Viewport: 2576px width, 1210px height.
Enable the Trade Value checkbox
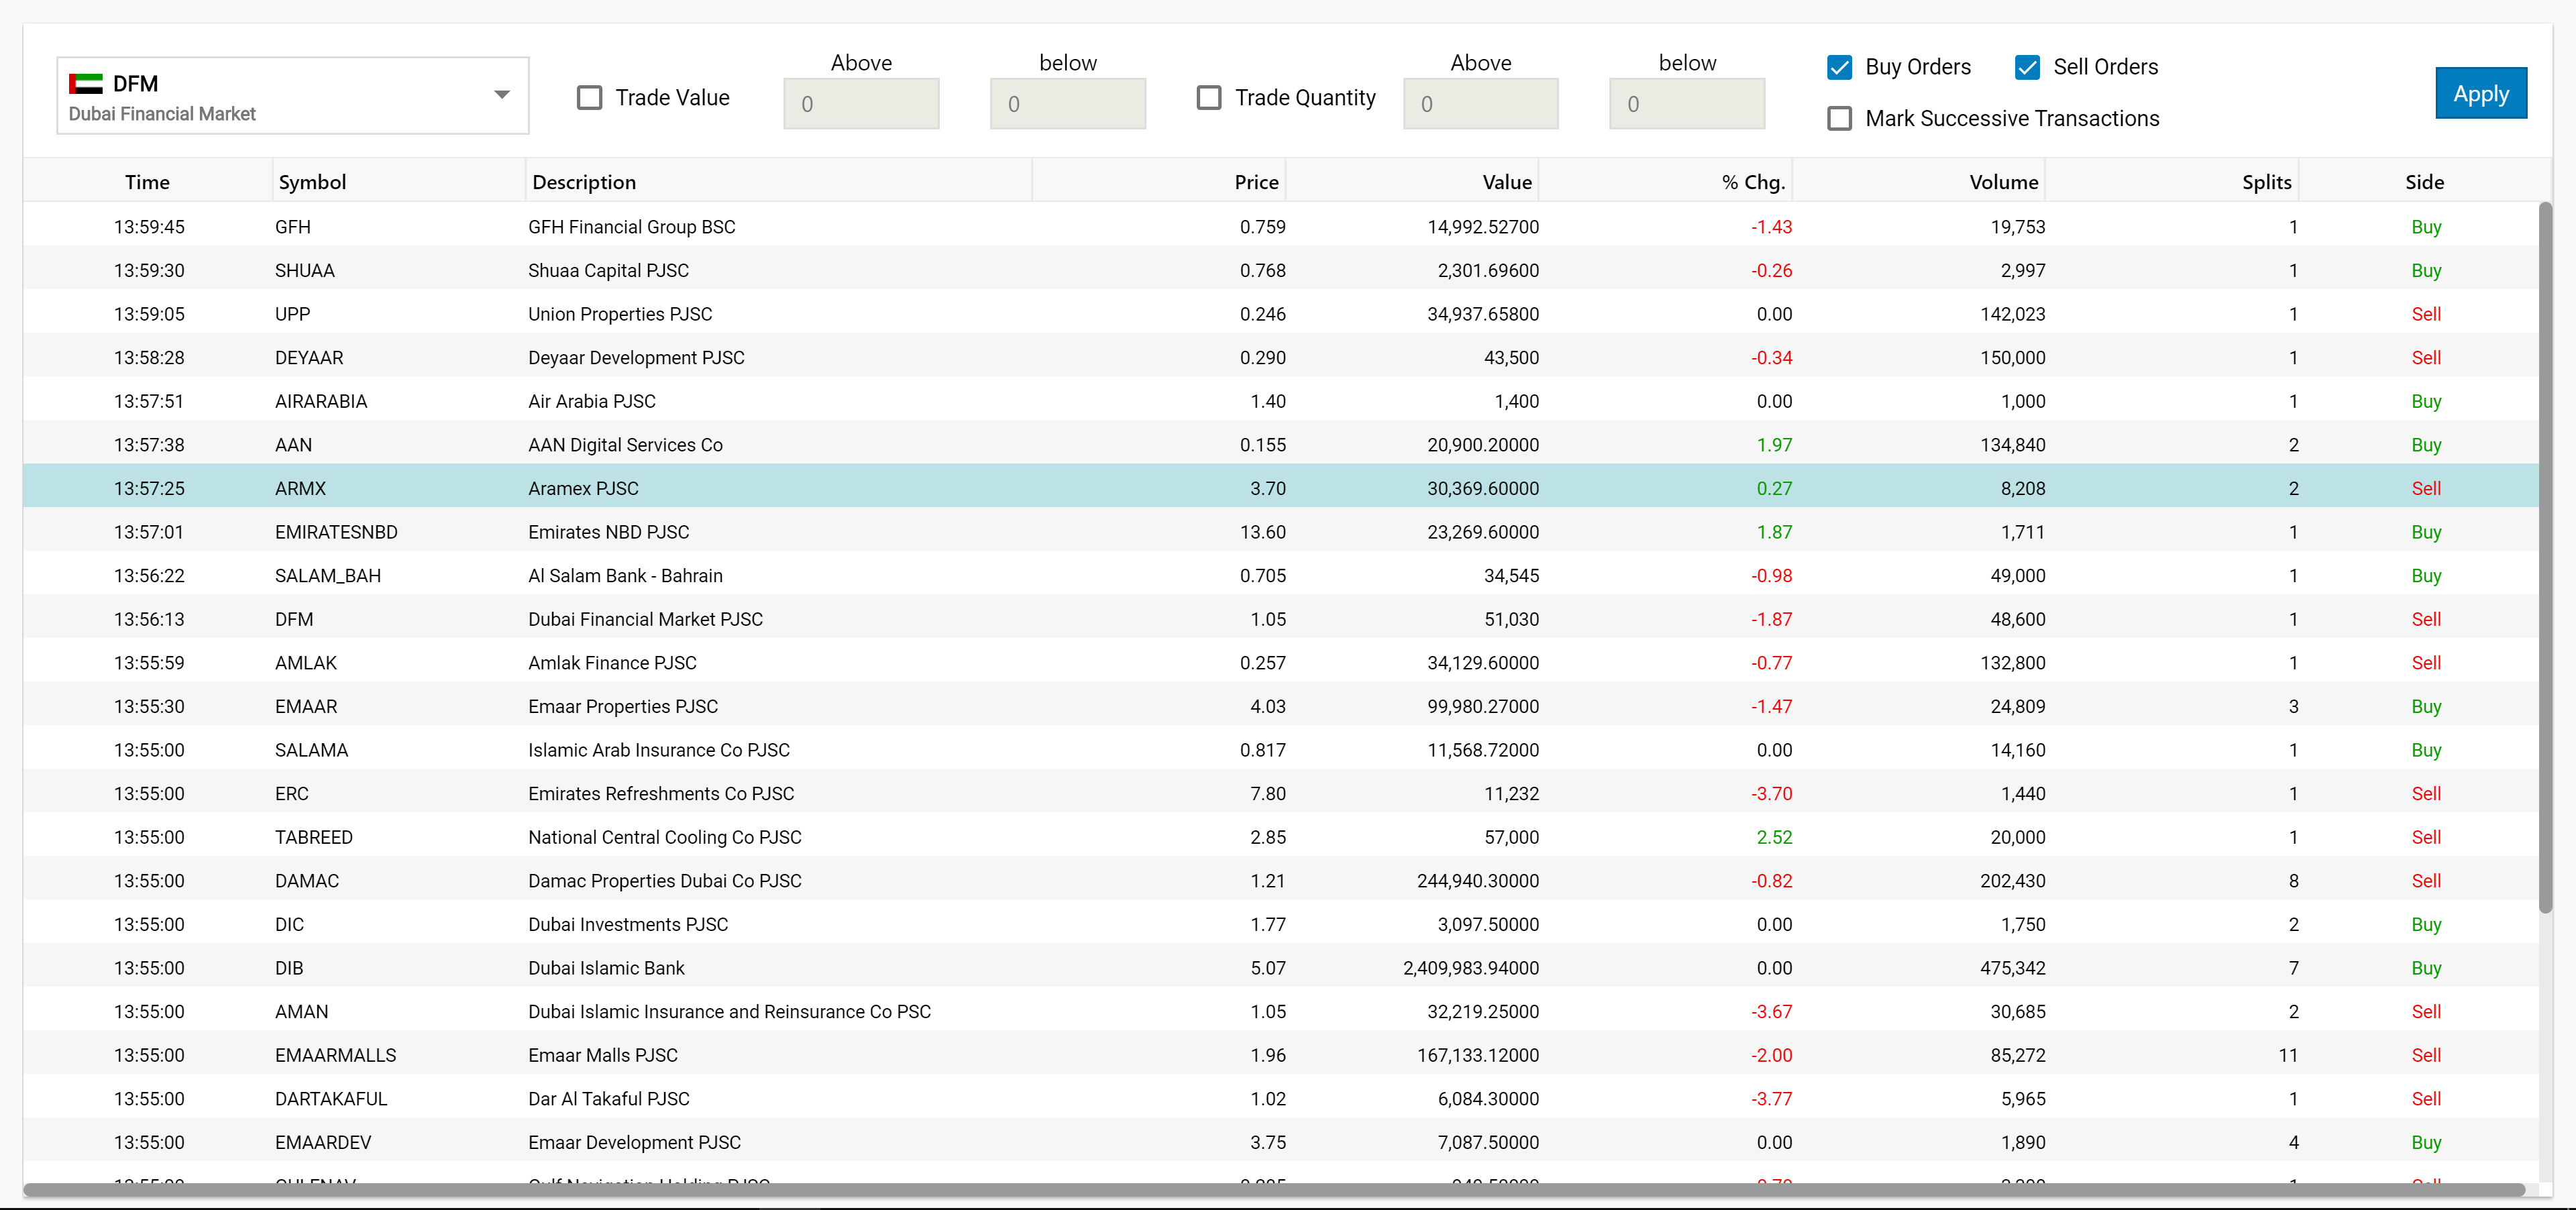[x=590, y=98]
